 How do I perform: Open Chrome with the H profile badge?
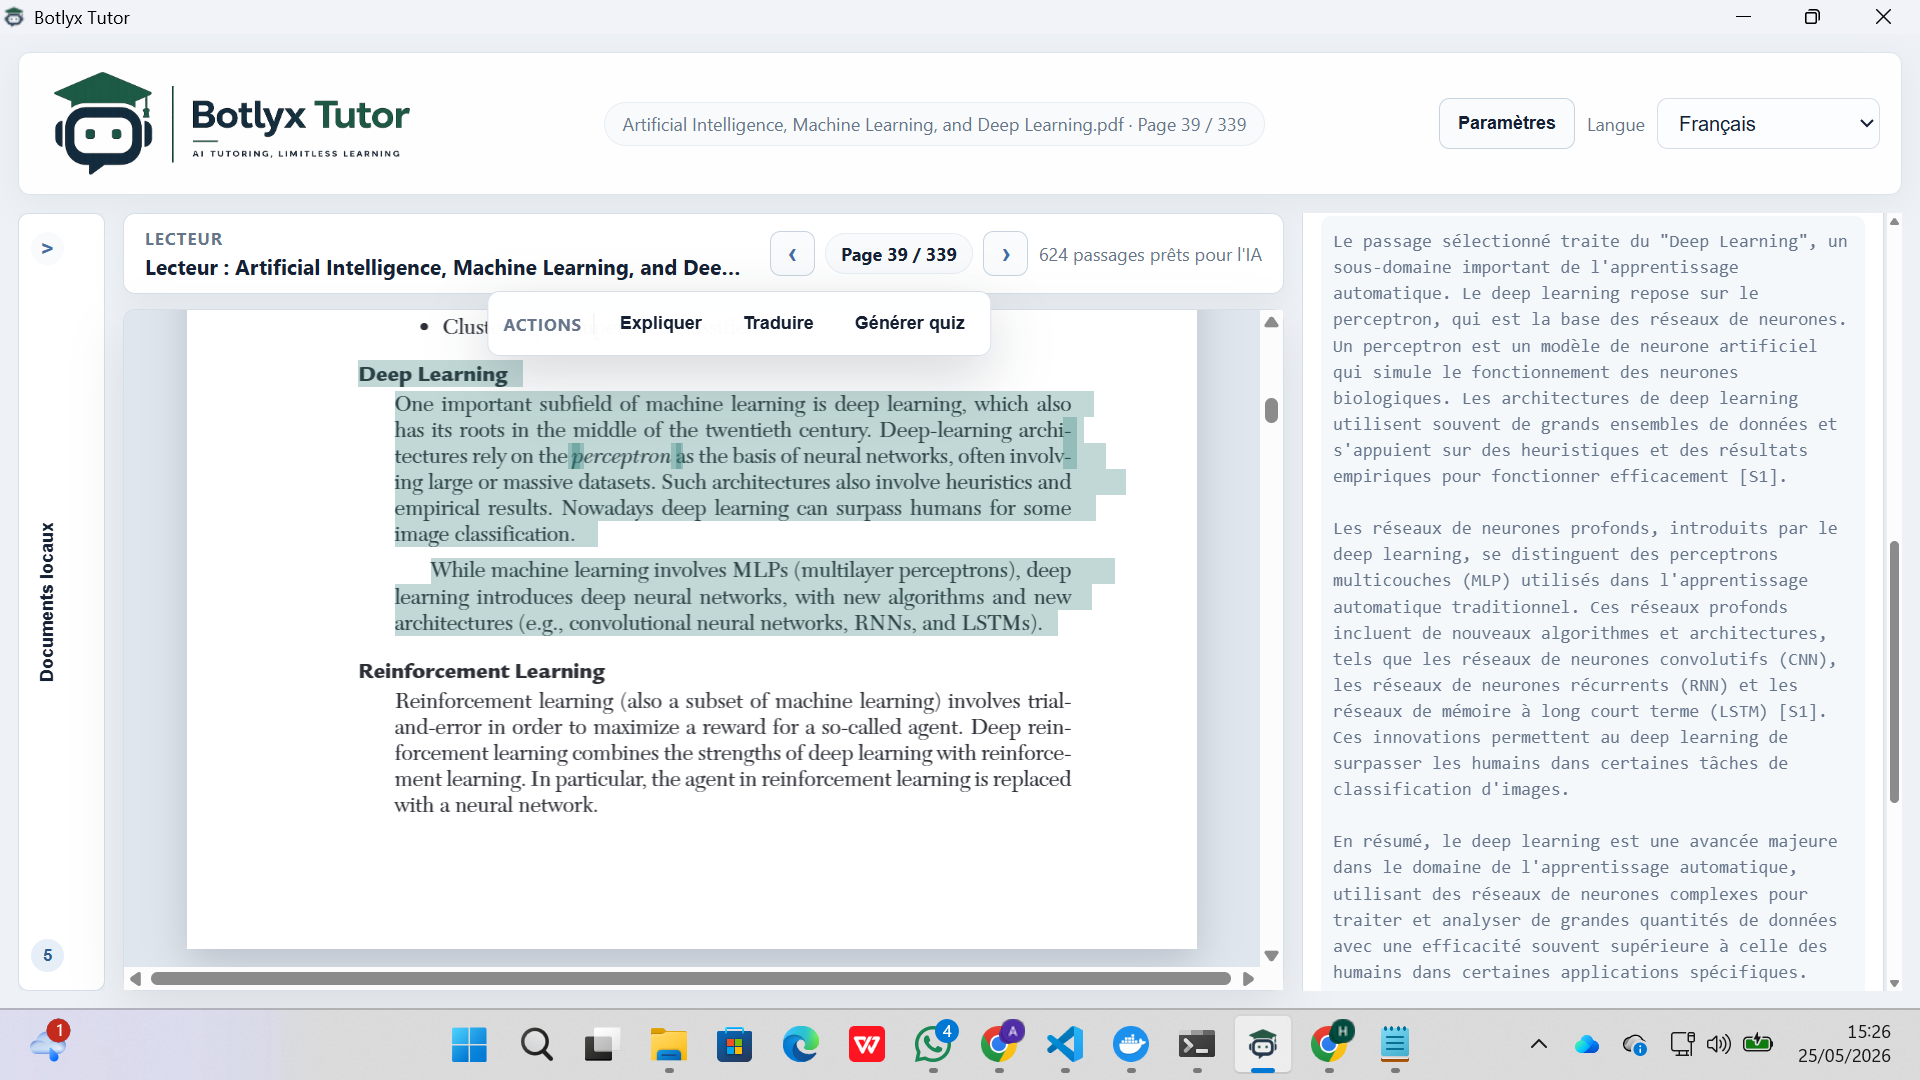pyautogui.click(x=1329, y=1045)
